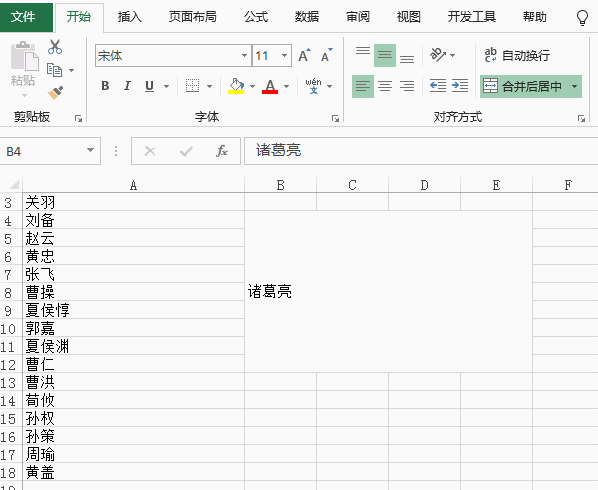Expand phonetic guide dropdown arrow
This screenshot has height=490, width=598.
(x=330, y=87)
